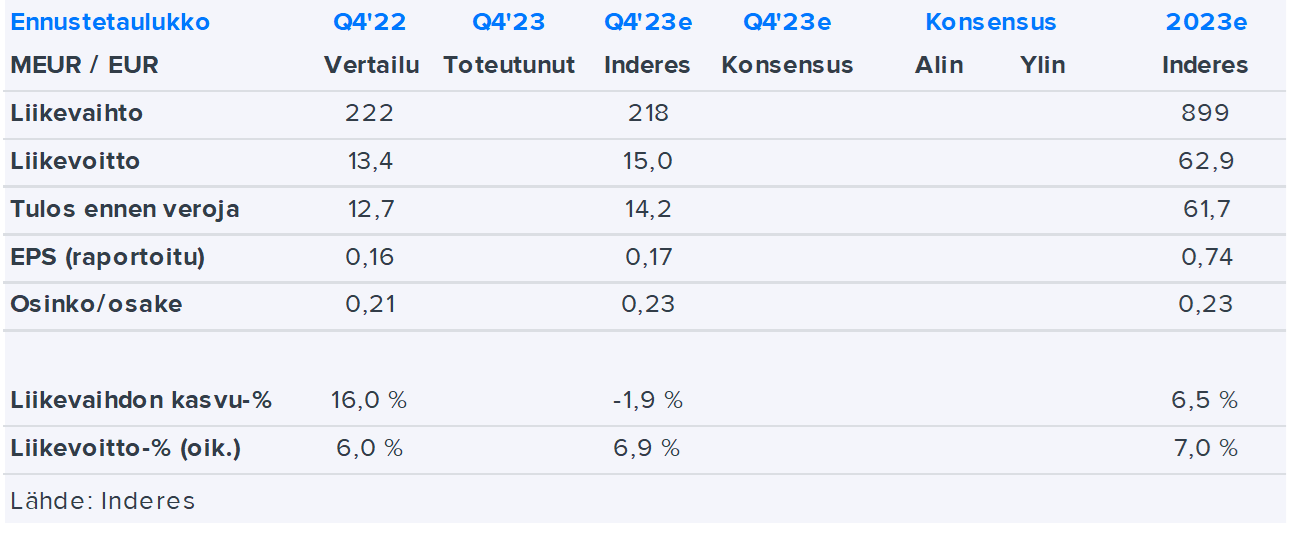Screen dimensions: 1299x535
Task: Click the Tulos ennen veroja value 61,7
Action: (x=1205, y=210)
